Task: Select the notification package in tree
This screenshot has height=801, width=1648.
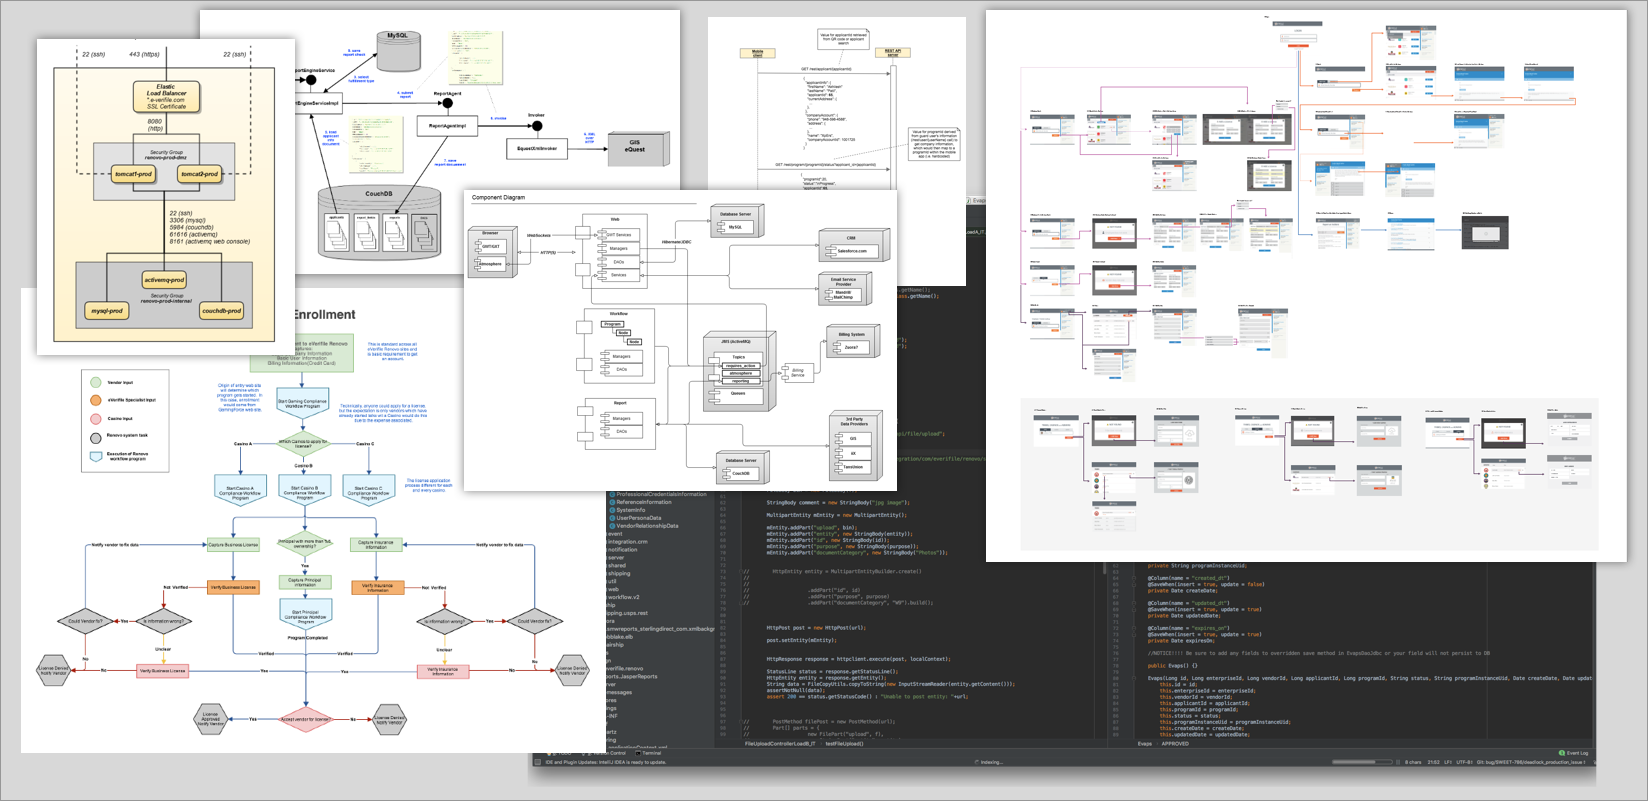Action: (622, 550)
